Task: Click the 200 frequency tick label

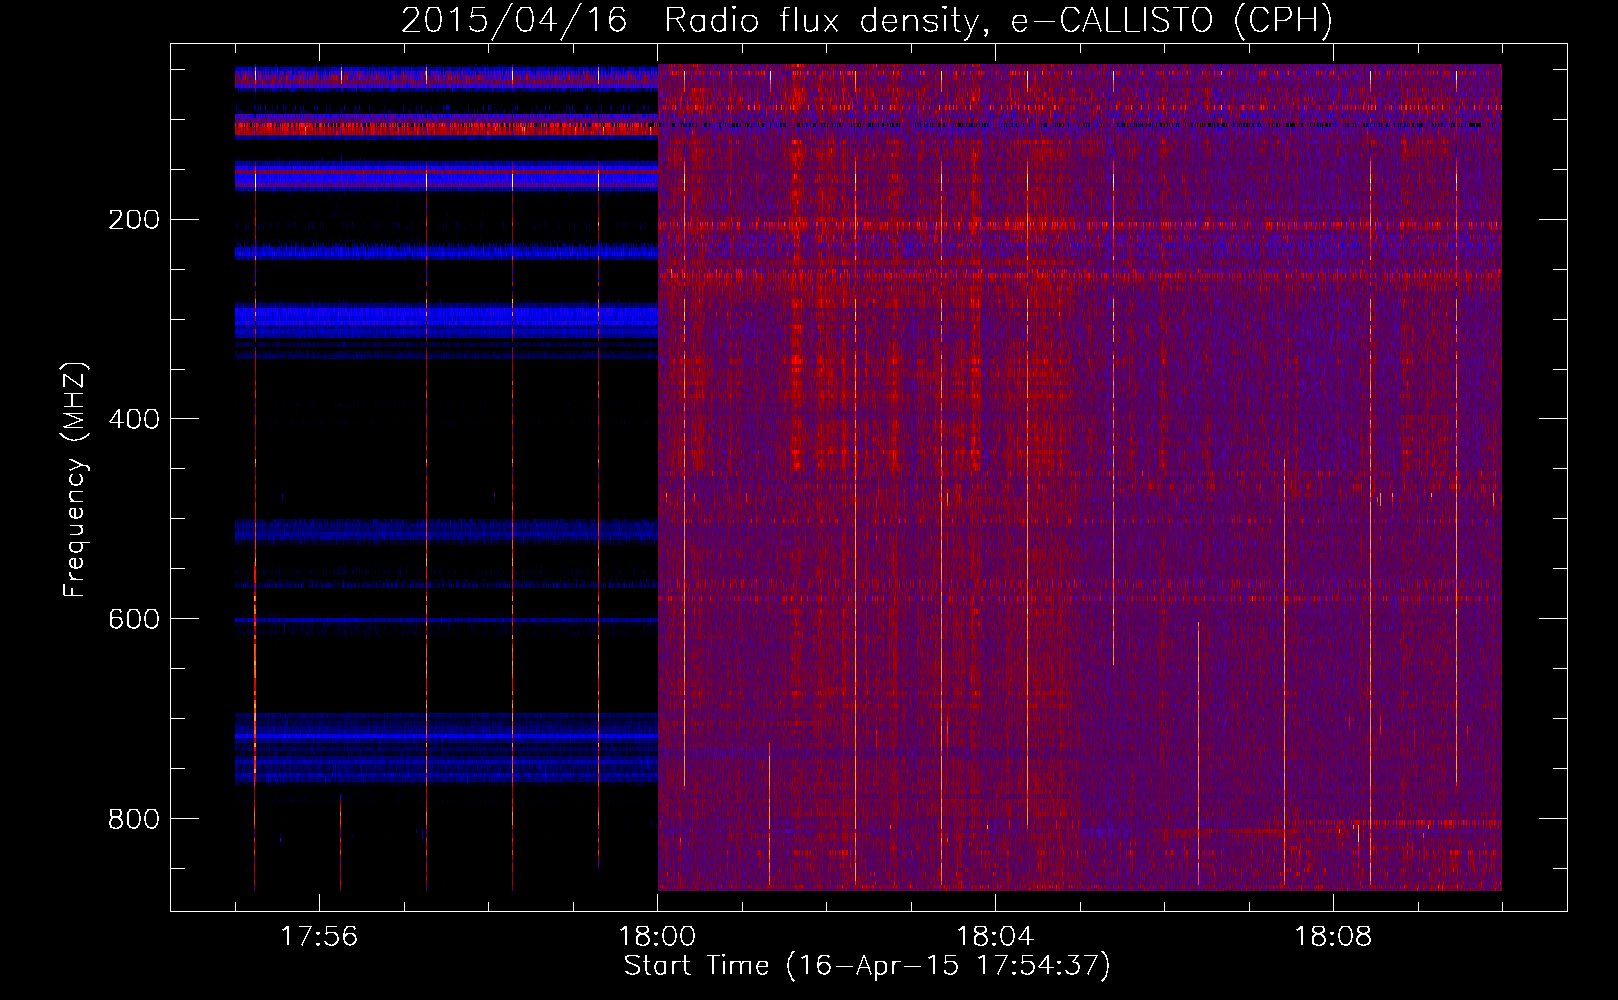Action: [x=133, y=220]
